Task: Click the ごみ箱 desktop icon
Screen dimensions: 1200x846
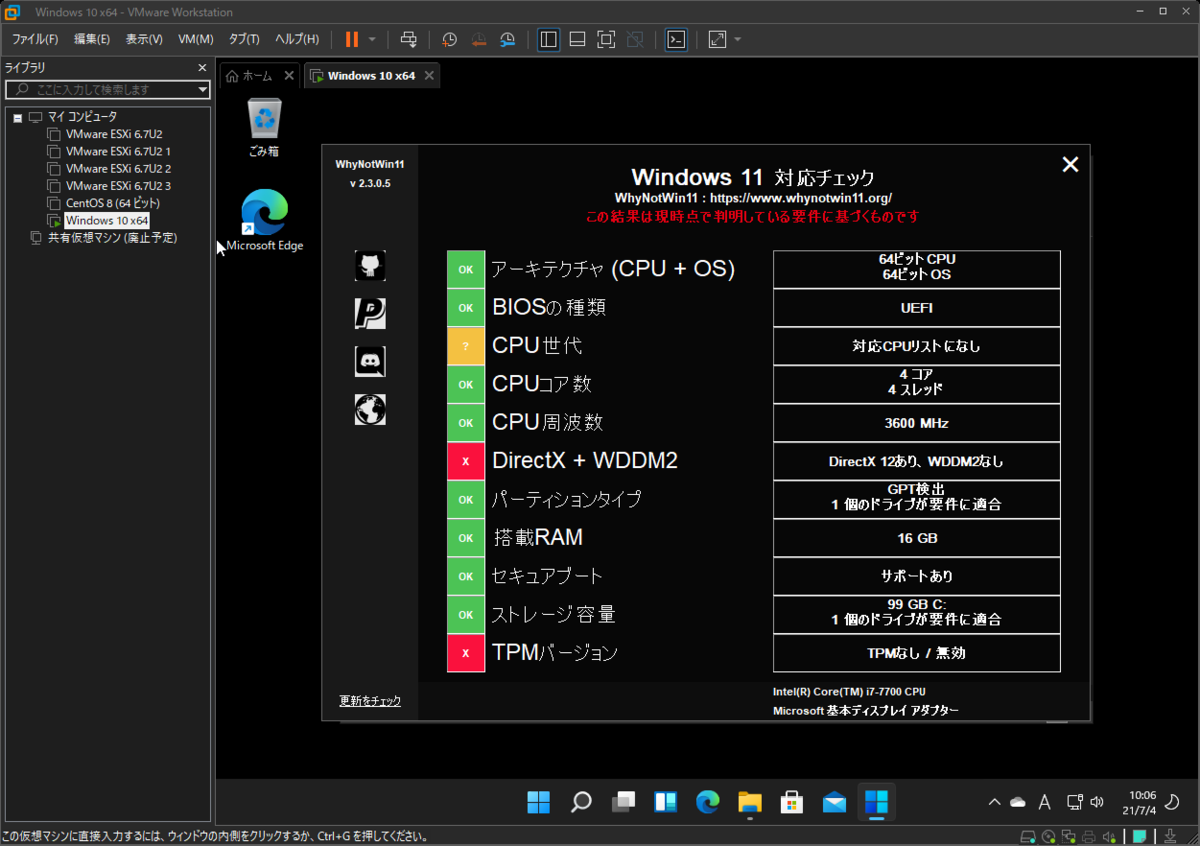Action: click(x=264, y=128)
